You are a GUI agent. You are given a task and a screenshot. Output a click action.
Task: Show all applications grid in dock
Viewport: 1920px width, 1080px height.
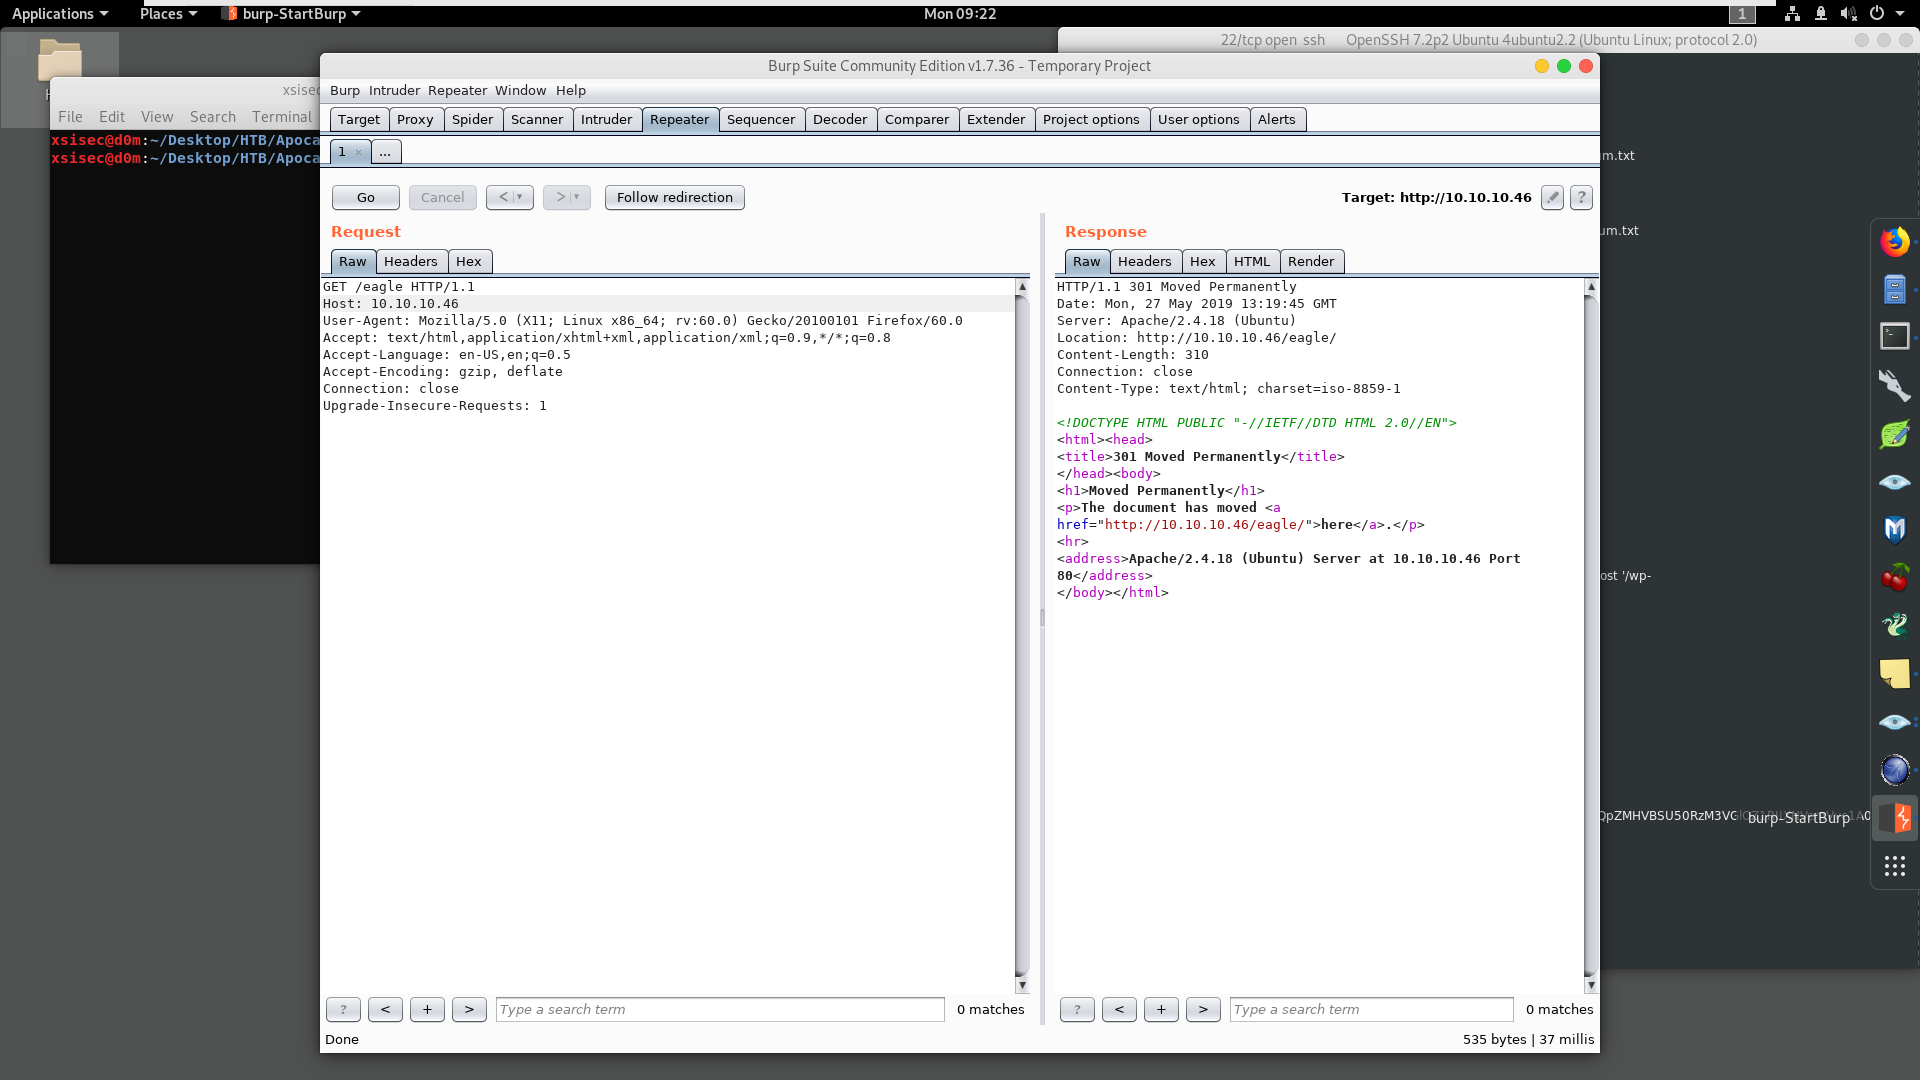tap(1894, 866)
